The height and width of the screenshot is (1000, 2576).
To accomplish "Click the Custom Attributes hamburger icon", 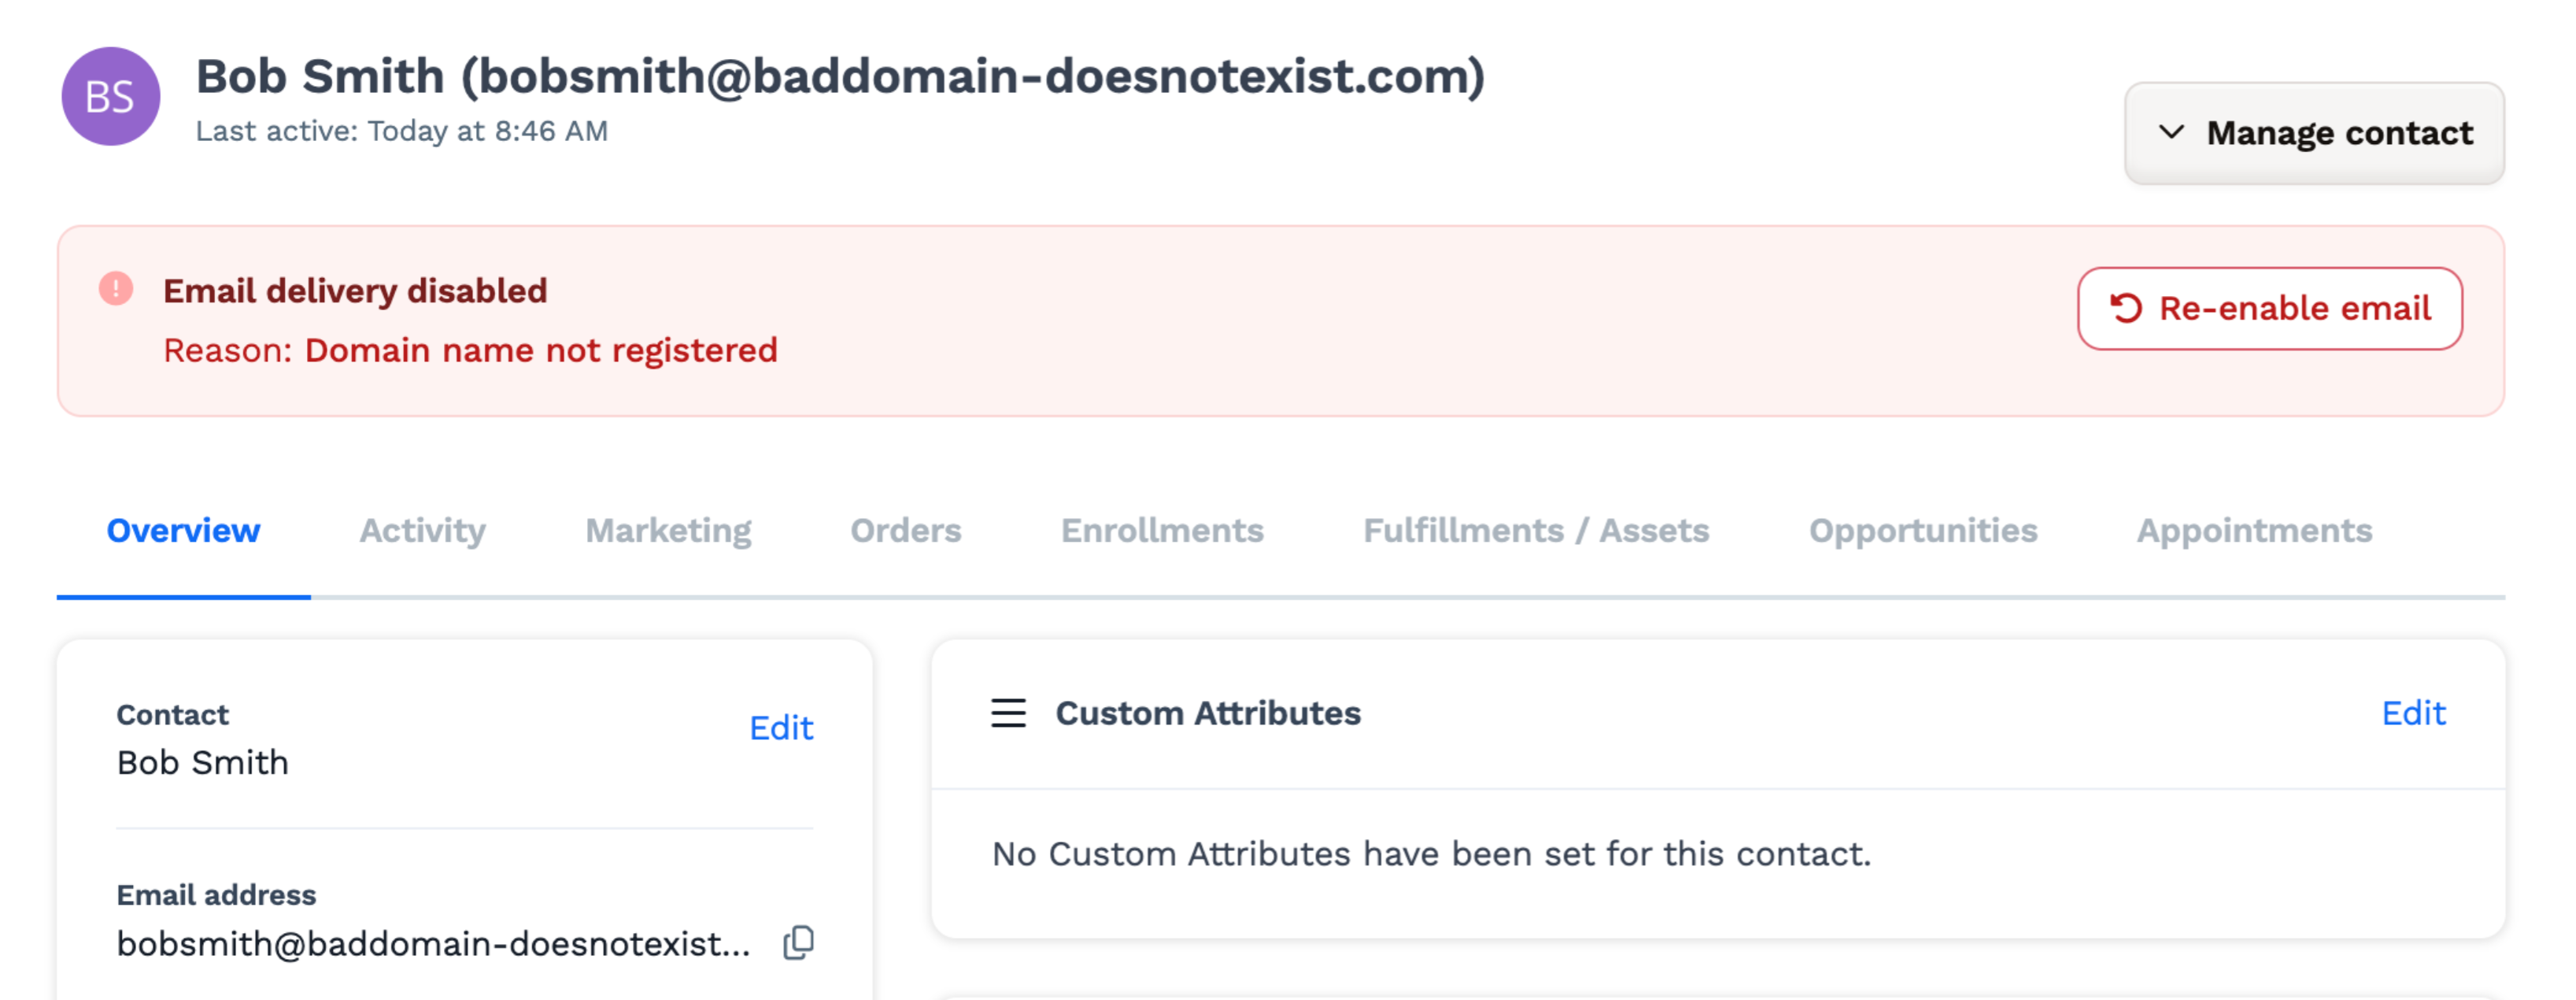I will pos(1008,713).
